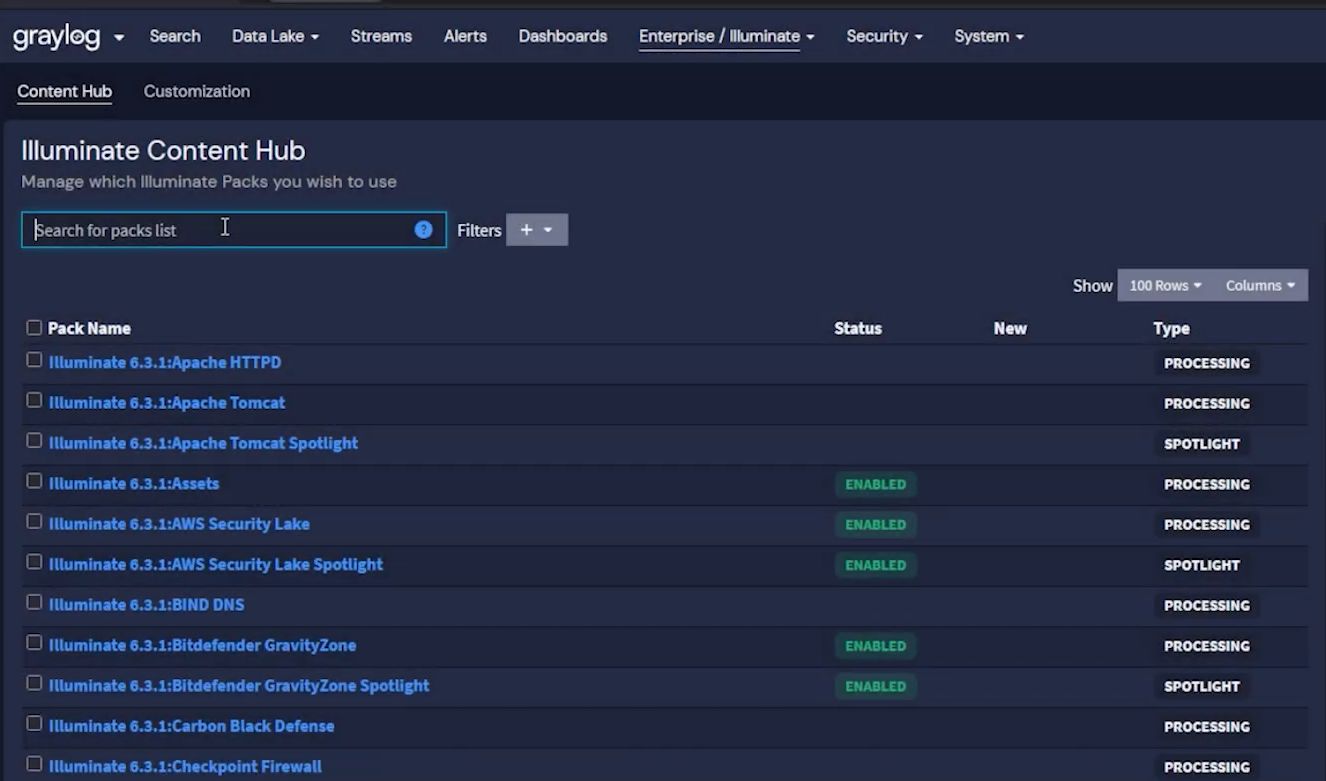Toggle the select-all Pack Name checkbox

(34, 327)
